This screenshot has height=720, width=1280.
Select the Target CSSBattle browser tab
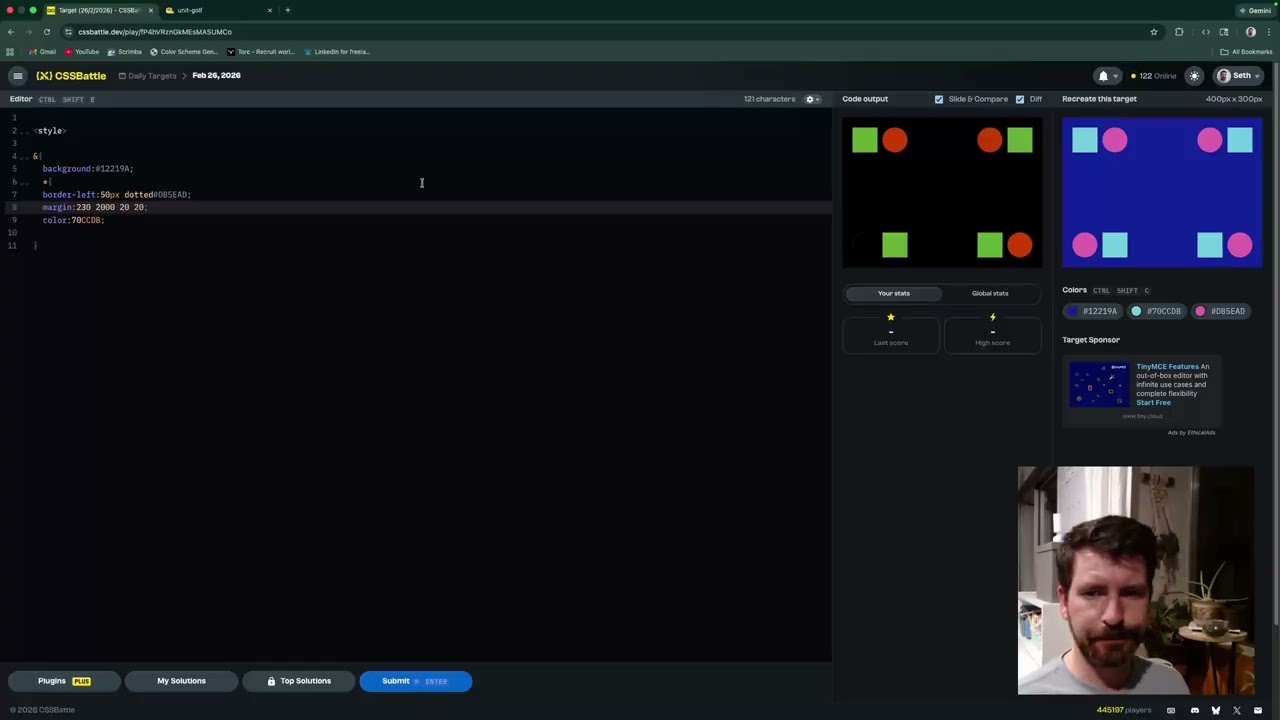[x=100, y=10]
